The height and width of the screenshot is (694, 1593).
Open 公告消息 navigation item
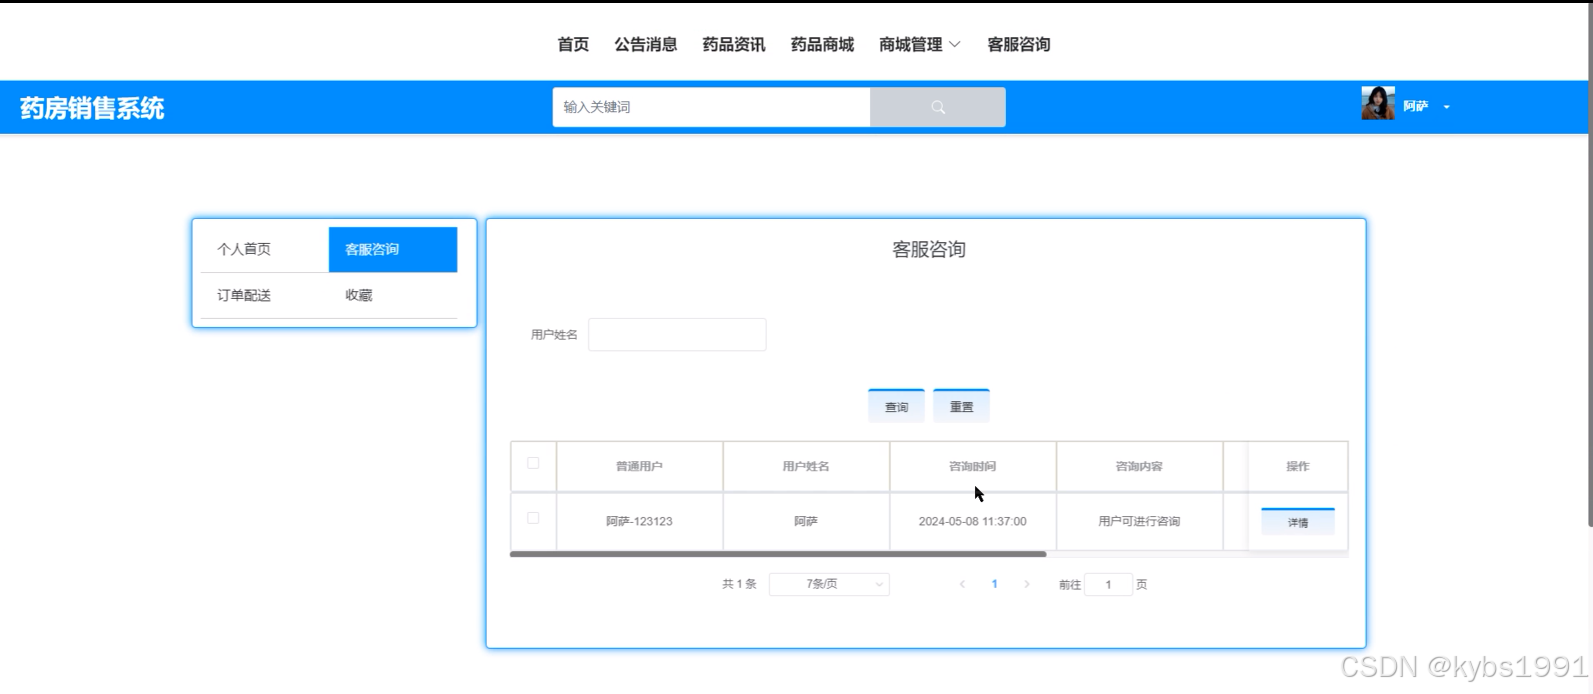pyautogui.click(x=646, y=44)
